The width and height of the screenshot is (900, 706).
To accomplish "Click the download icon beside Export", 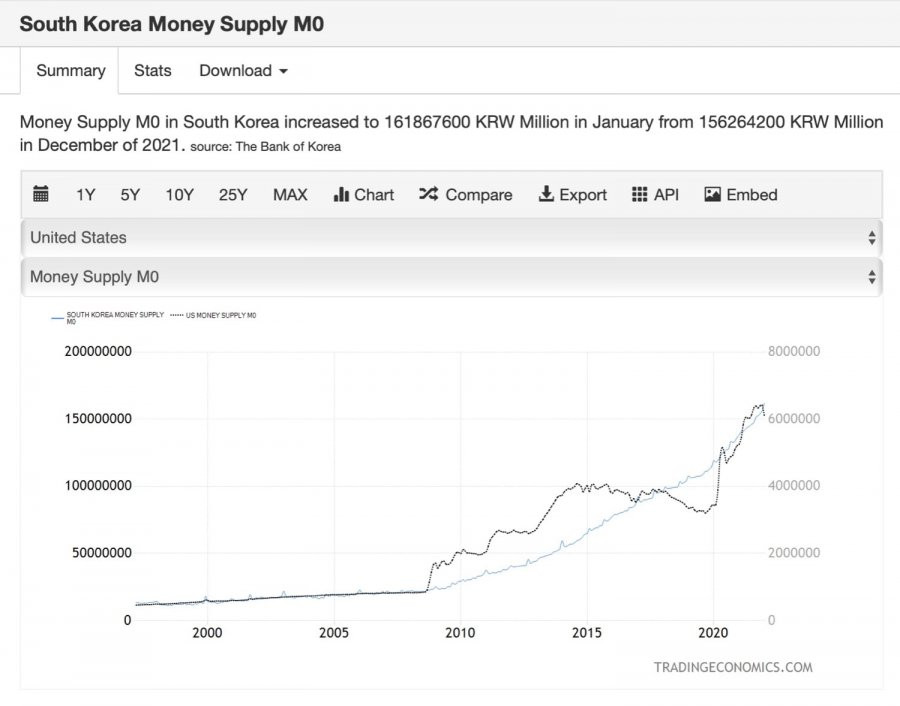I will (546, 194).
